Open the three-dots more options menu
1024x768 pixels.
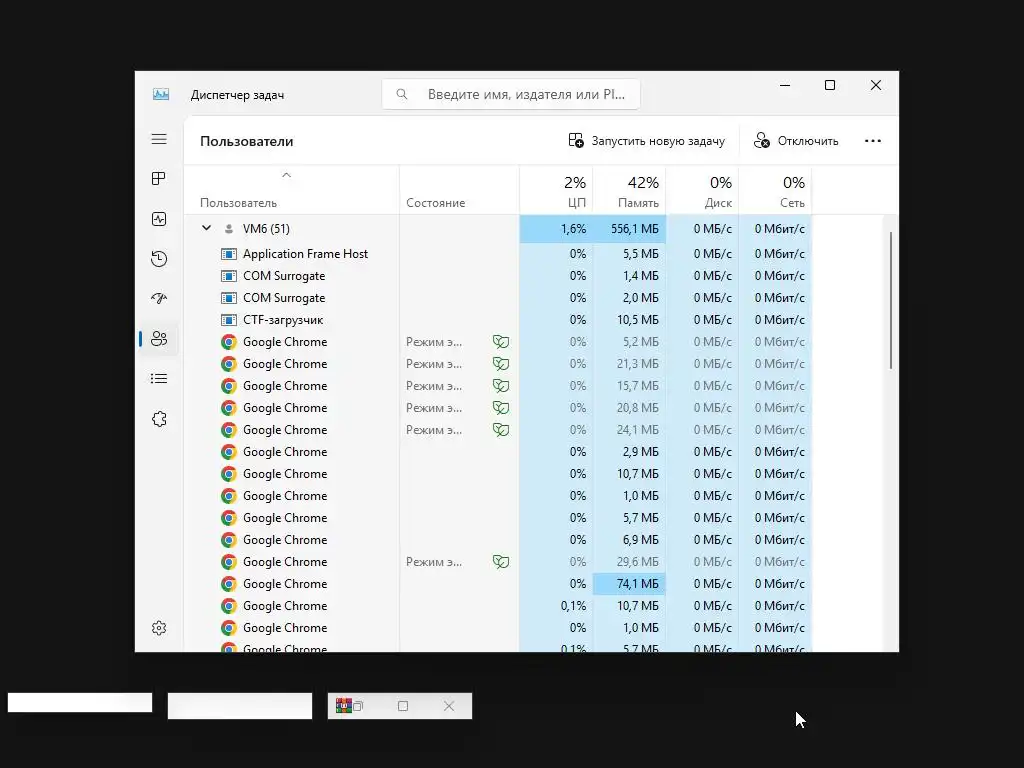tap(872, 141)
